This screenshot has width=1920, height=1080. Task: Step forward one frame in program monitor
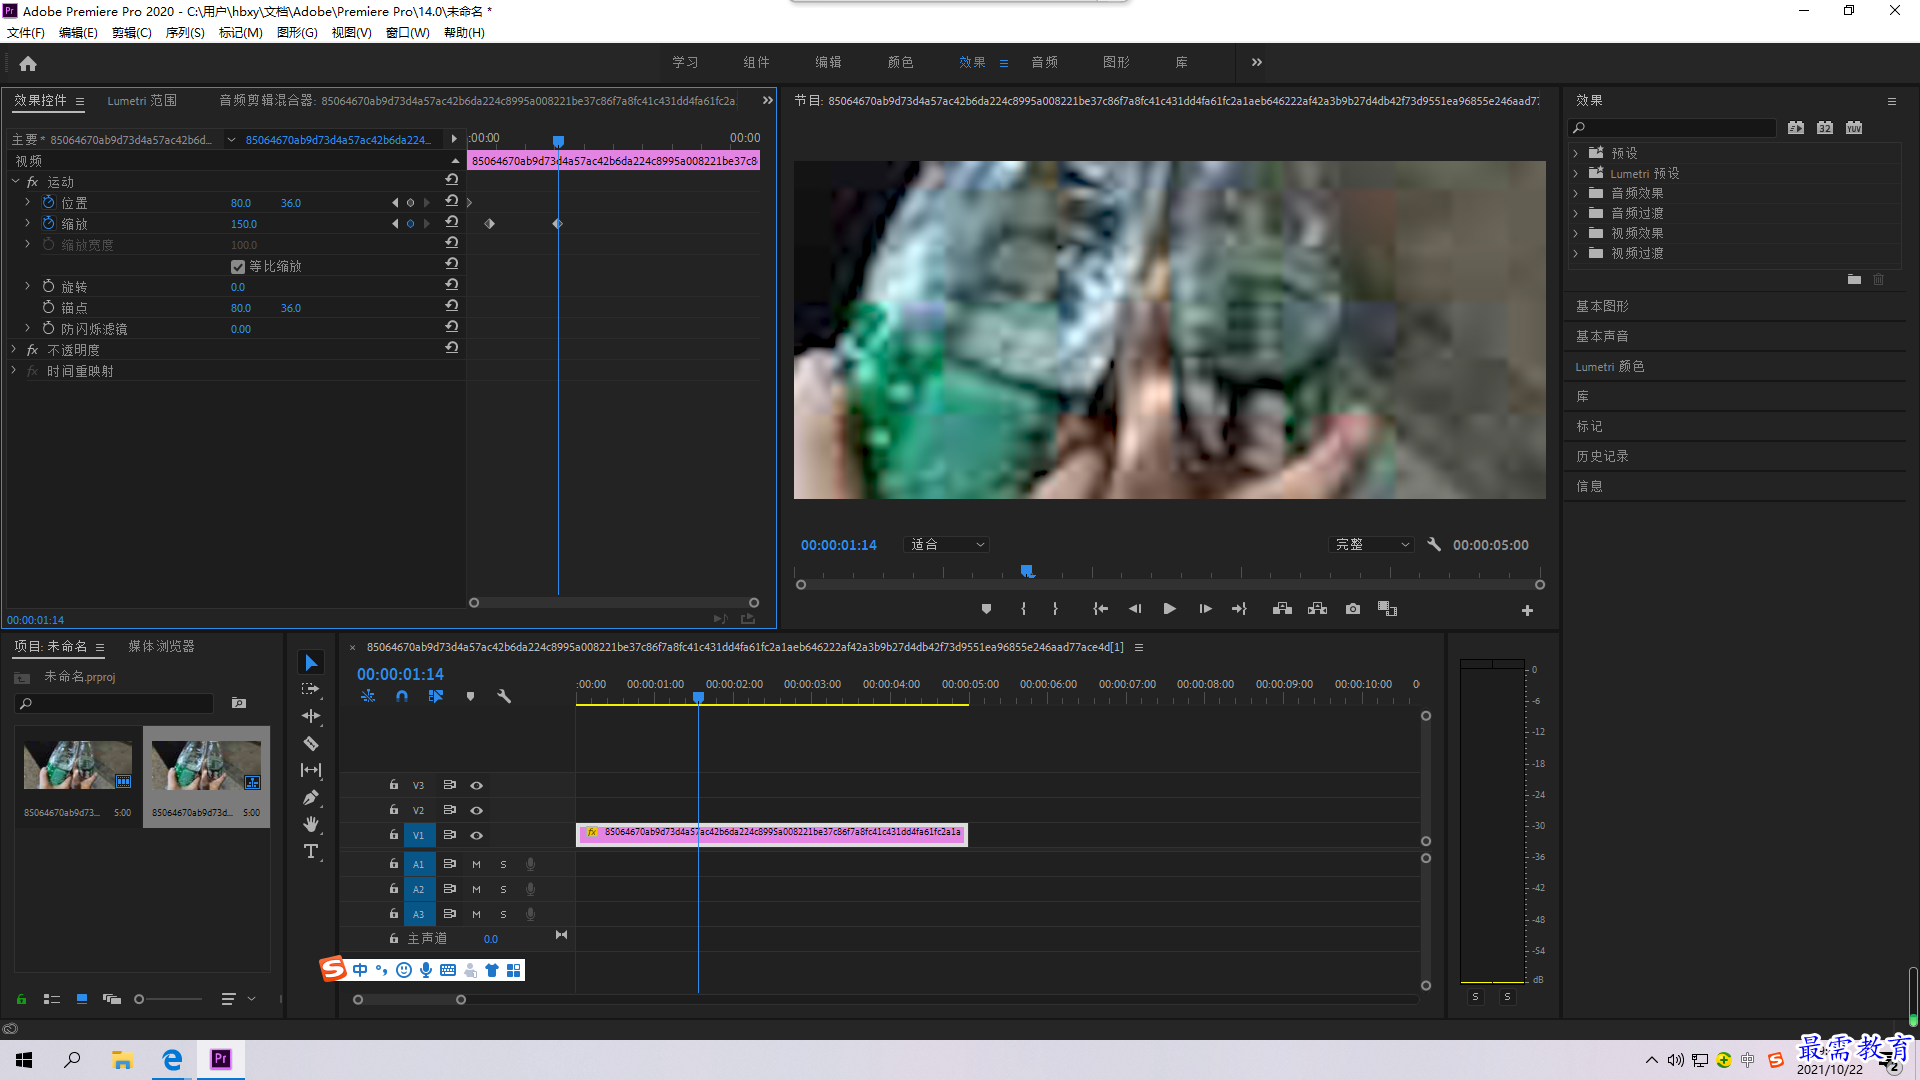pyautogui.click(x=1205, y=609)
